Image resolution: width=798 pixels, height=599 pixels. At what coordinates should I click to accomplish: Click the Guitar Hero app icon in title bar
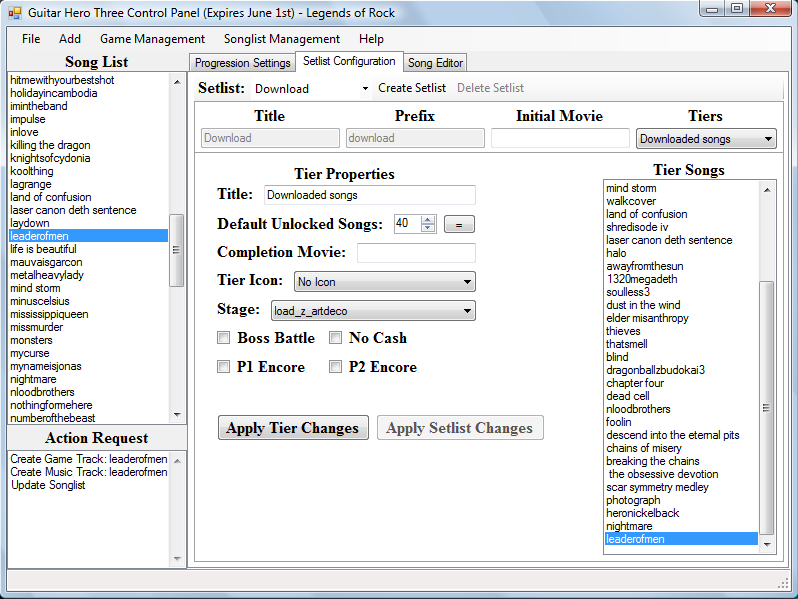point(15,13)
